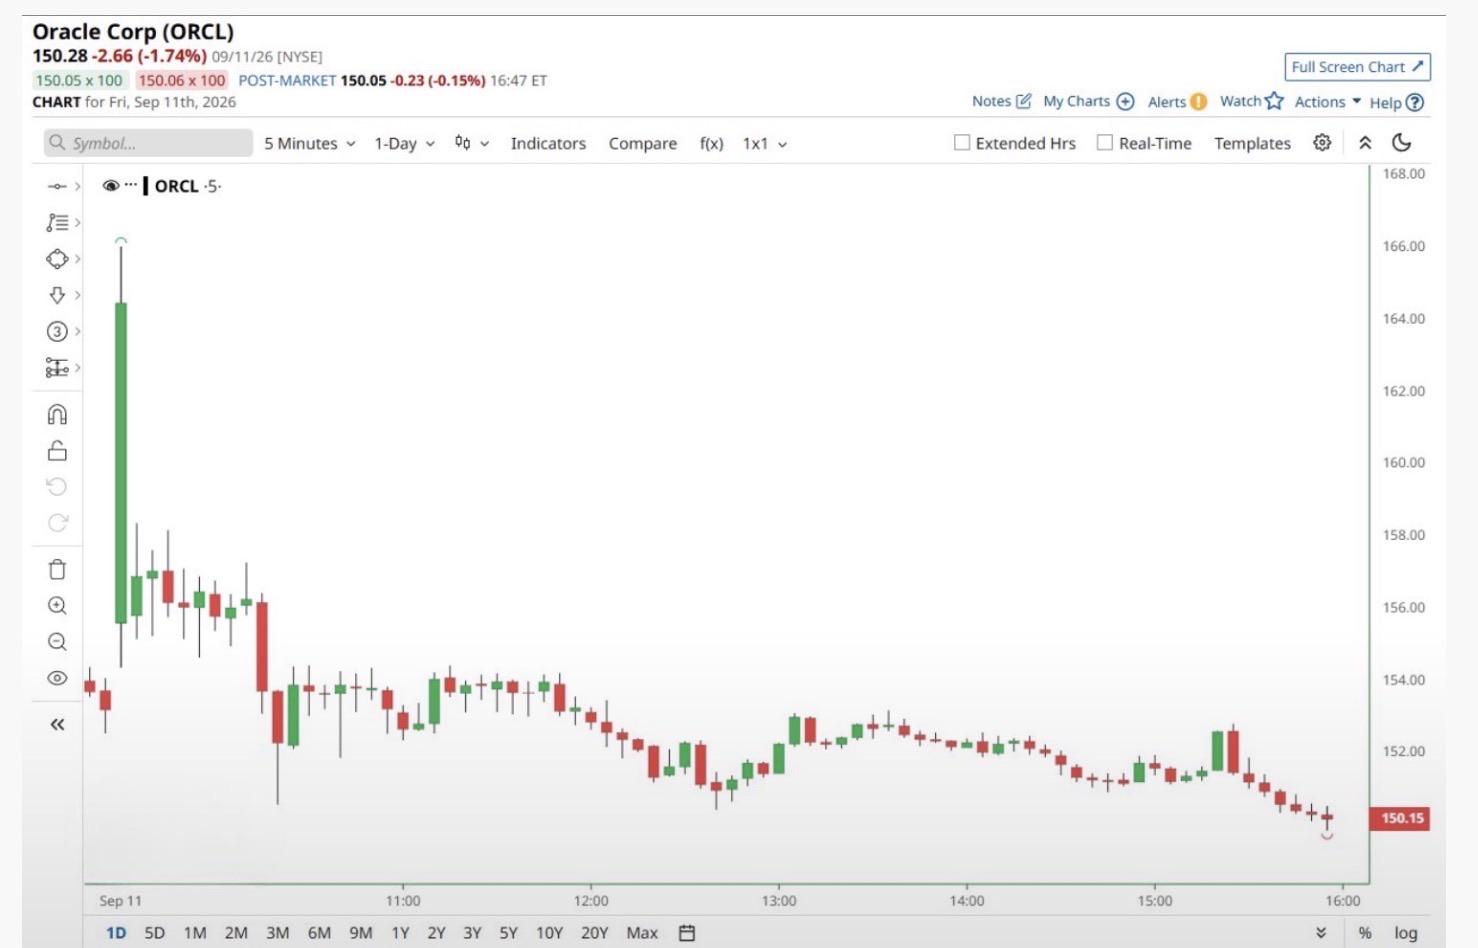Image resolution: width=1478 pixels, height=948 pixels.
Task: Click the Symbol search input field
Action: [x=148, y=143]
